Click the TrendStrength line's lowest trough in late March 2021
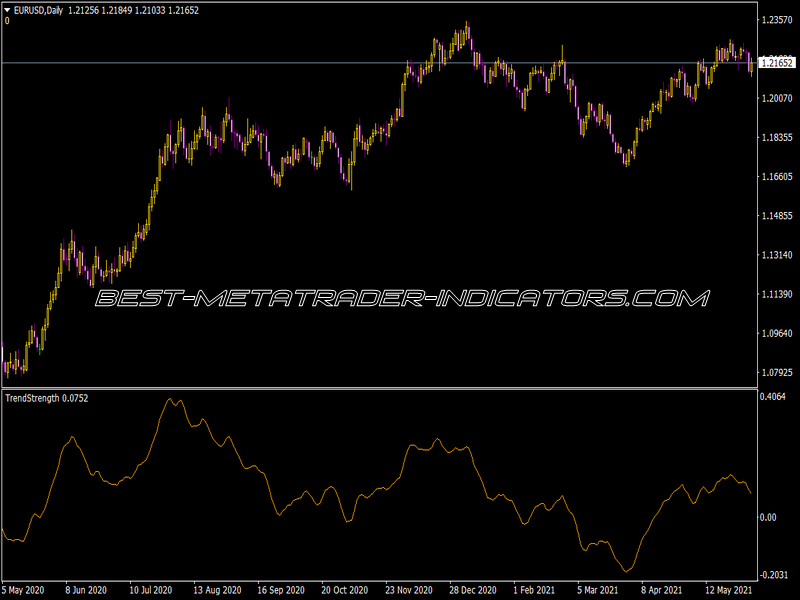This screenshot has height=600, width=800. click(x=626, y=571)
